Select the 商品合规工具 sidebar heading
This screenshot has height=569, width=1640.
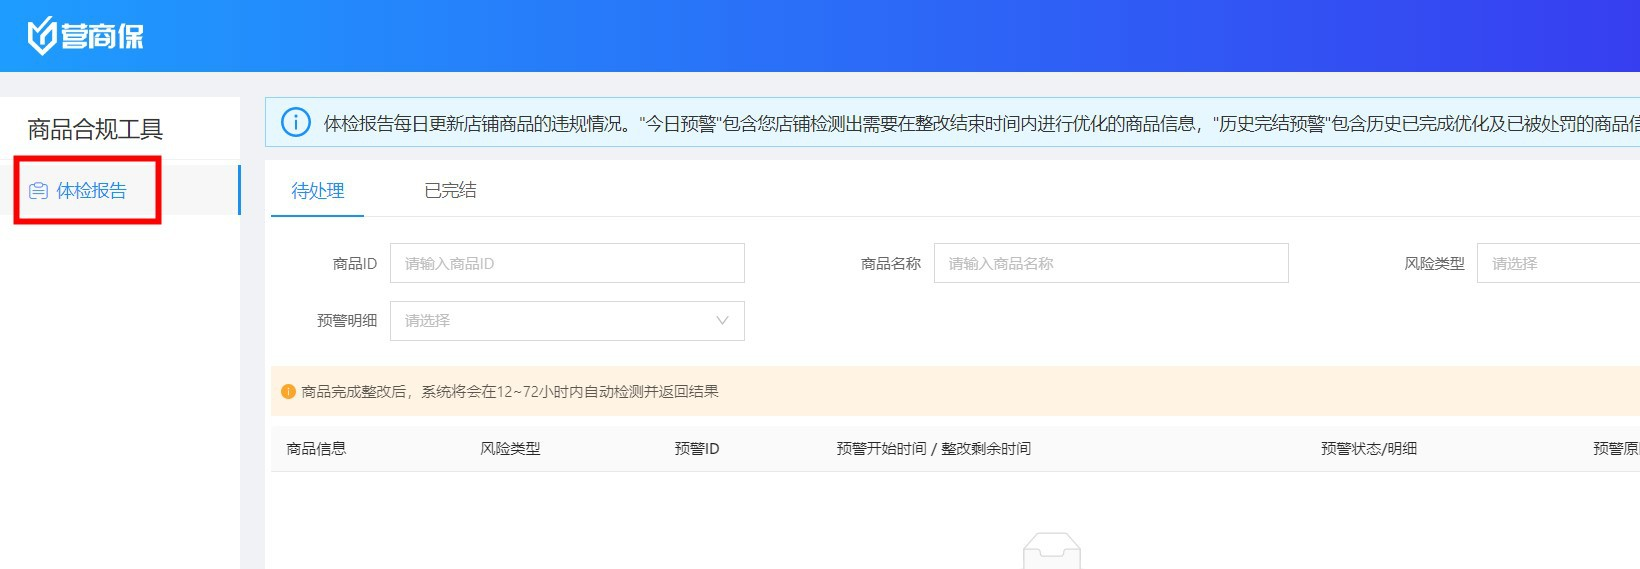[x=95, y=129]
